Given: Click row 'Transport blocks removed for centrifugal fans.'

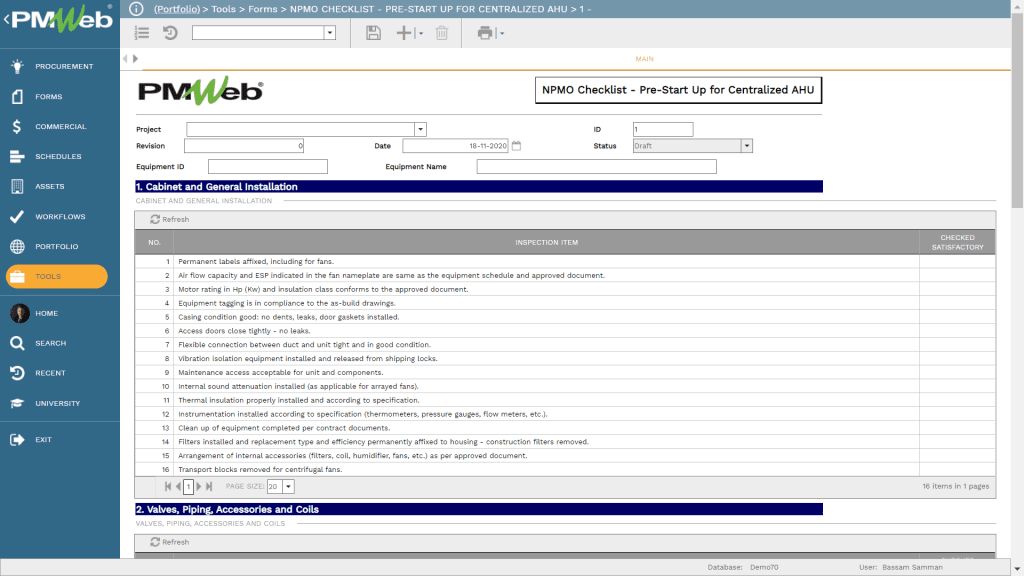Looking at the screenshot, I should click(565, 470).
